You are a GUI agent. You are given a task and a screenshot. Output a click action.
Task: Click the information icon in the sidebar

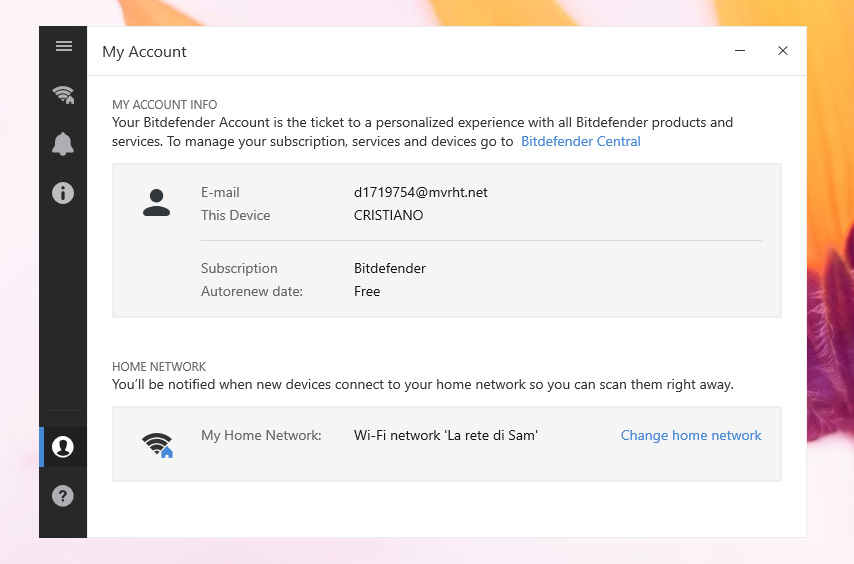63,193
